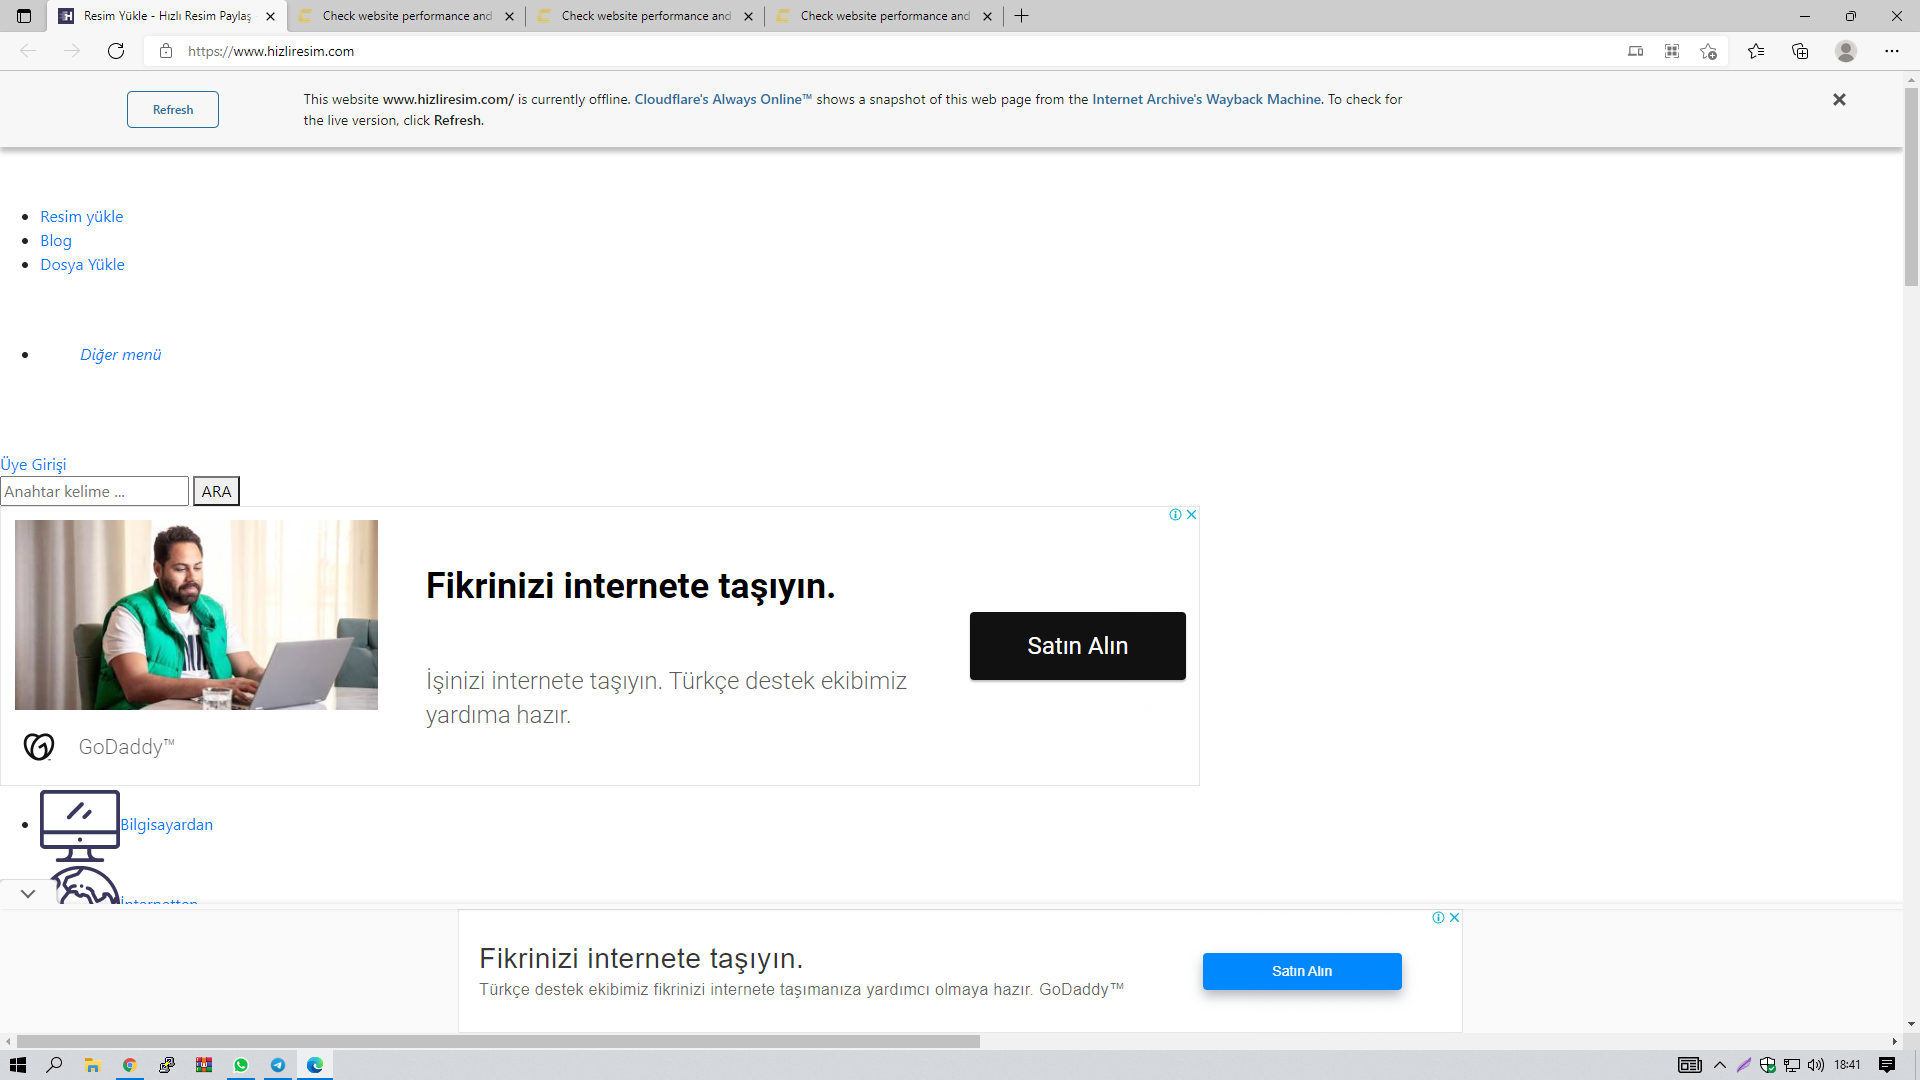Screen dimensions: 1920x1080
Task: Launch Google Chrome from the taskbar
Action: 129,1065
